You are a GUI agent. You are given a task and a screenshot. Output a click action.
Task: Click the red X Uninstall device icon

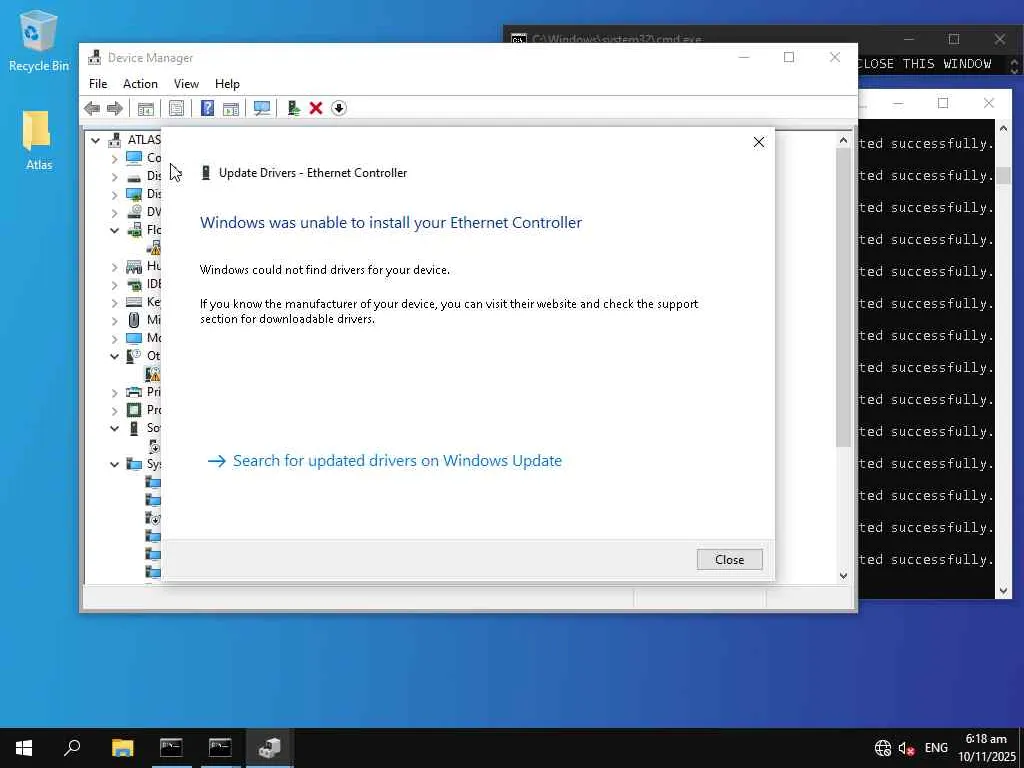coord(316,108)
